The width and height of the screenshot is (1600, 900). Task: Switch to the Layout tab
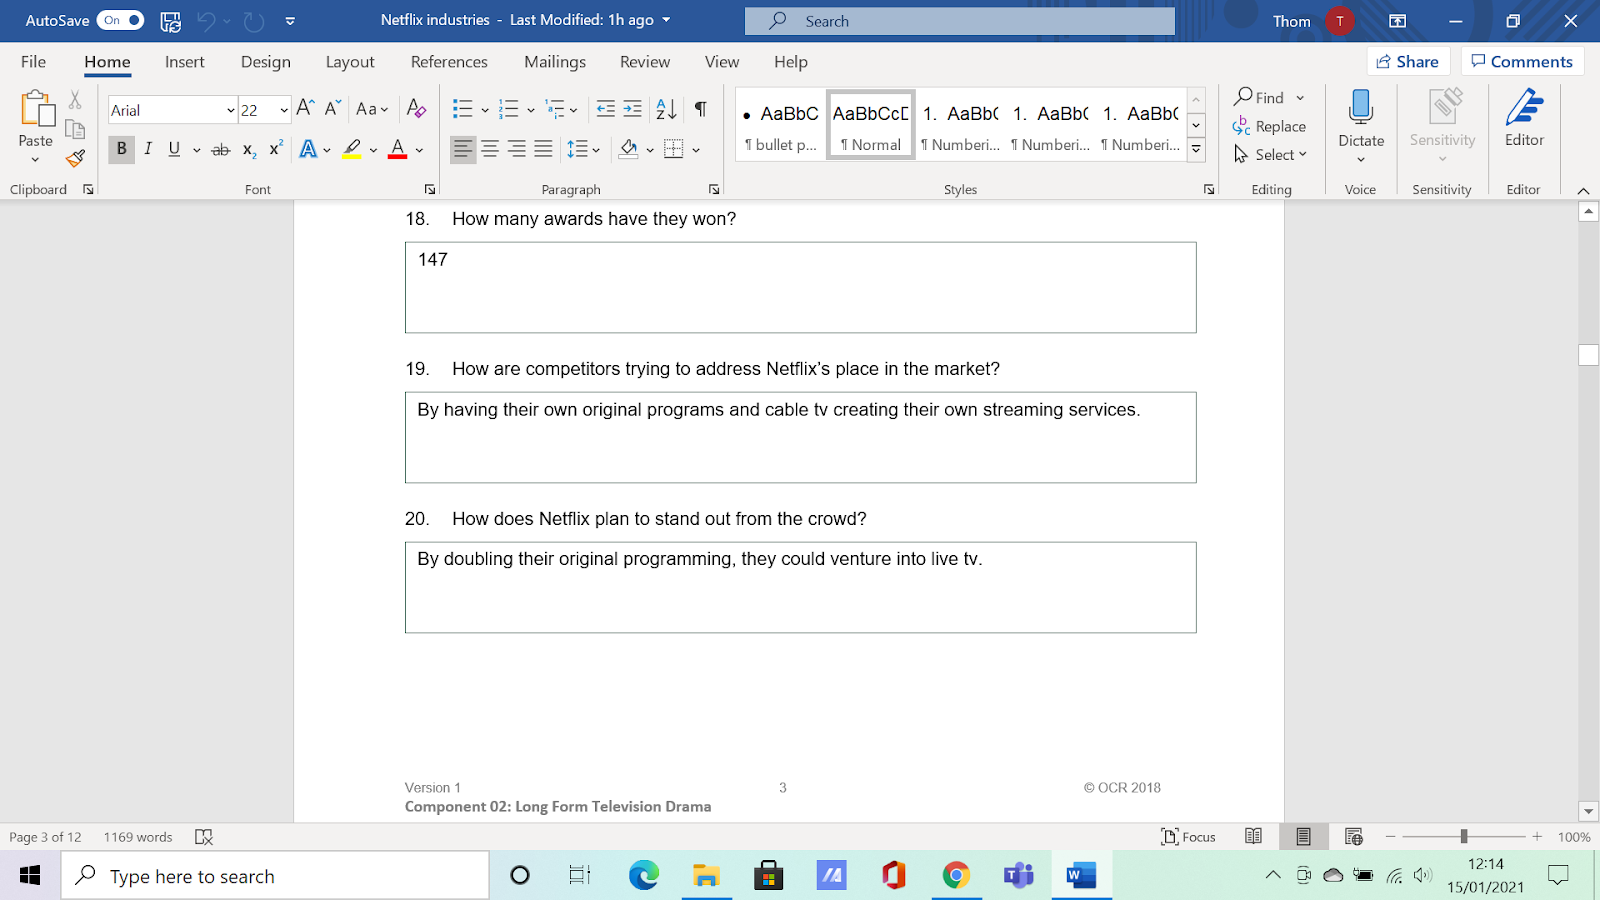pyautogui.click(x=350, y=62)
